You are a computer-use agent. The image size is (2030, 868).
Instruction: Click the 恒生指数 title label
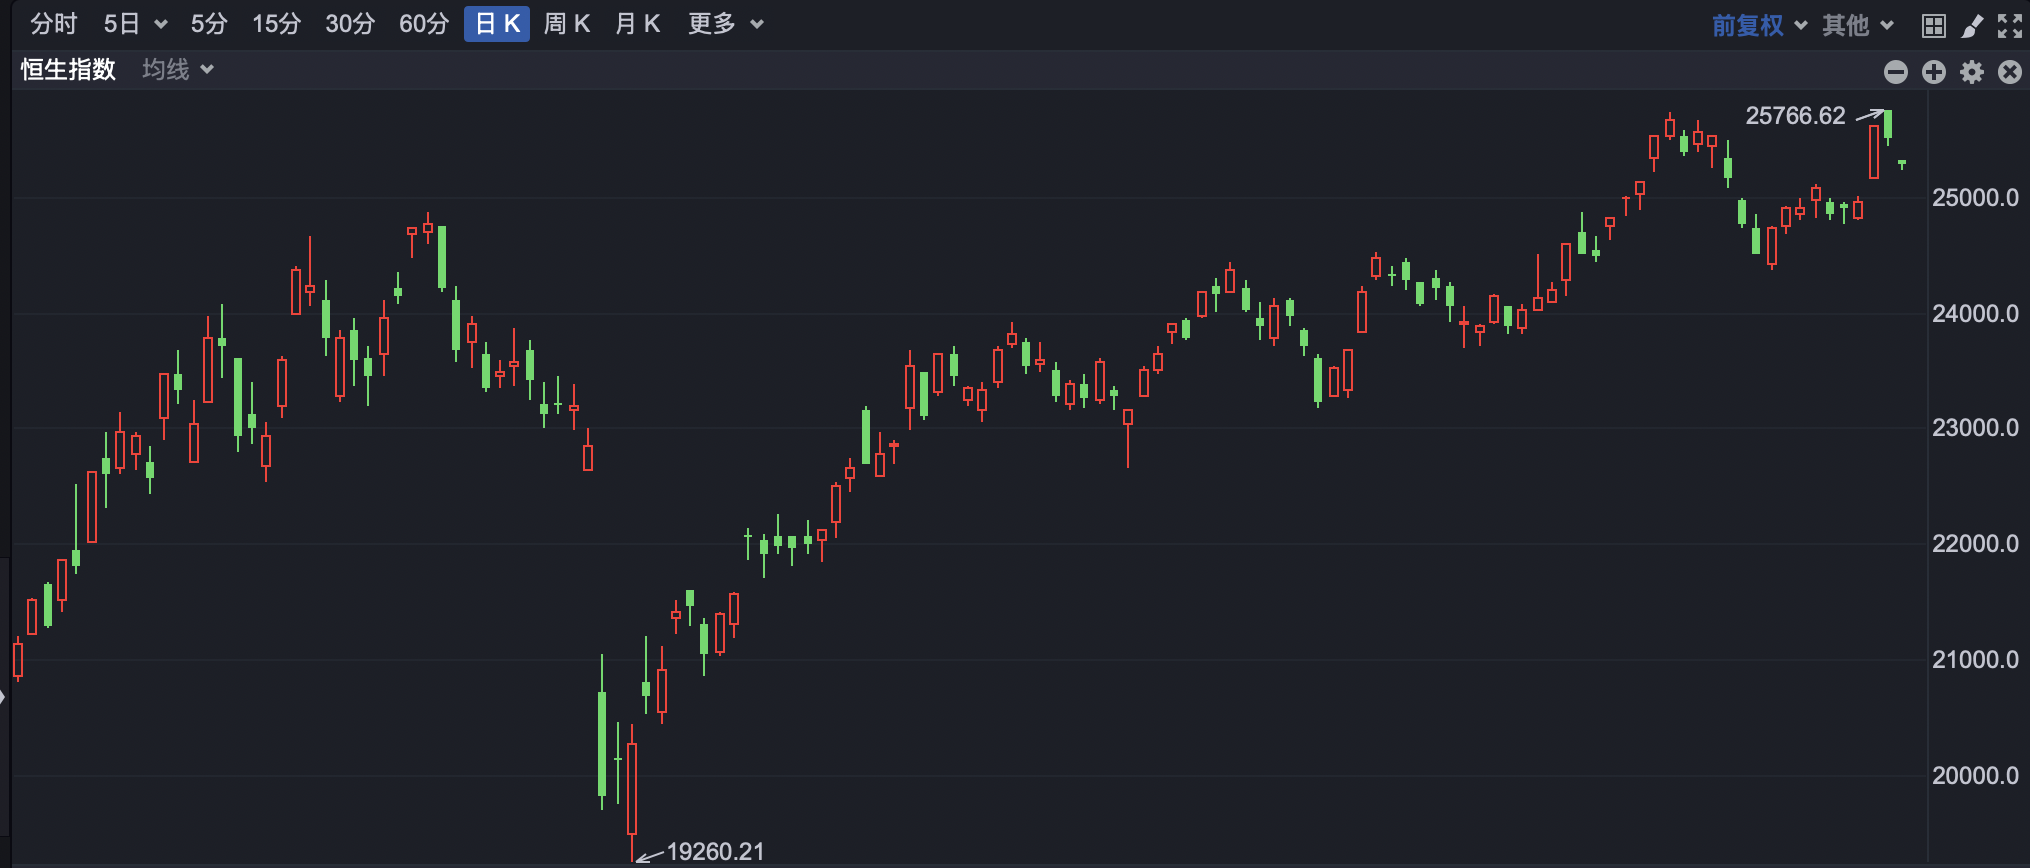pos(69,69)
